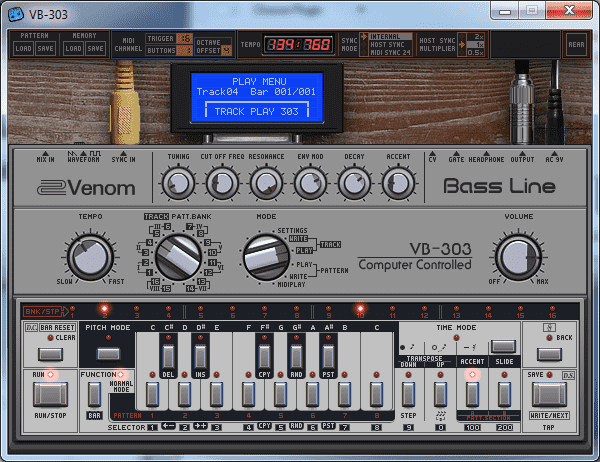Image resolution: width=600 pixels, height=462 pixels.
Task: Click the F# CPY black key
Action: coord(264,356)
